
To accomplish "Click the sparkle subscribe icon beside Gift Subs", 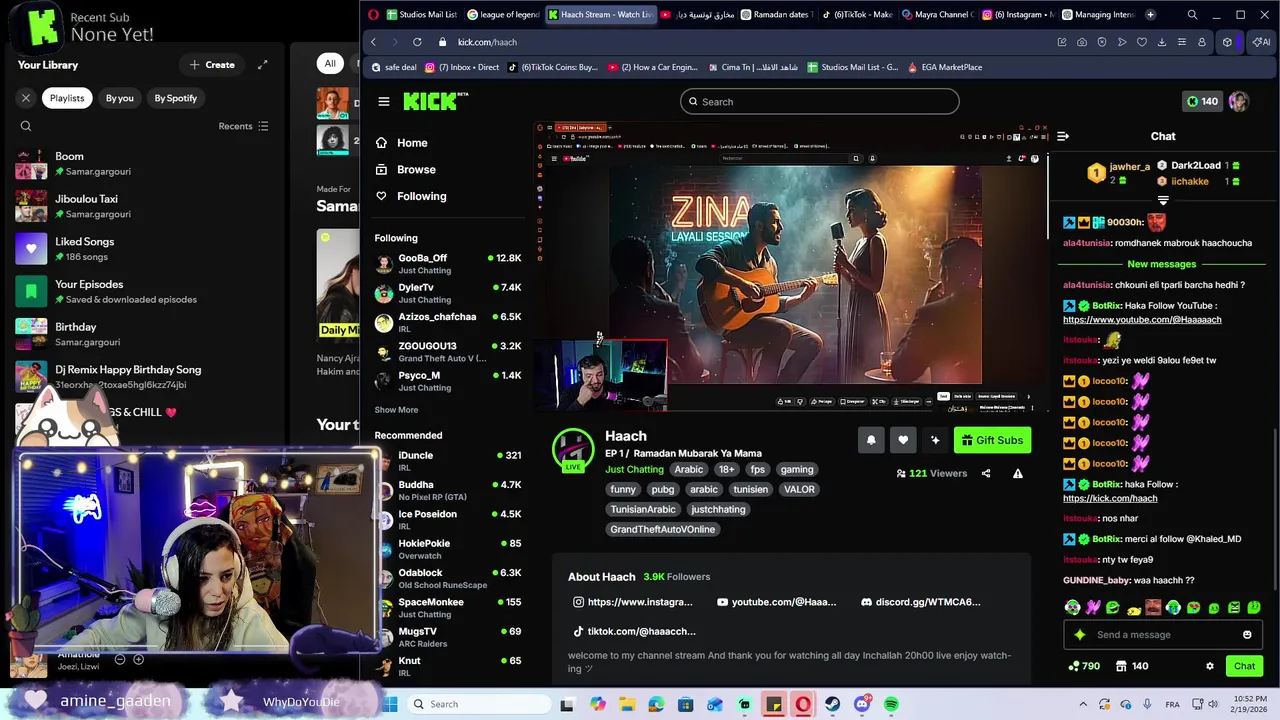I will pyautogui.click(x=935, y=440).
